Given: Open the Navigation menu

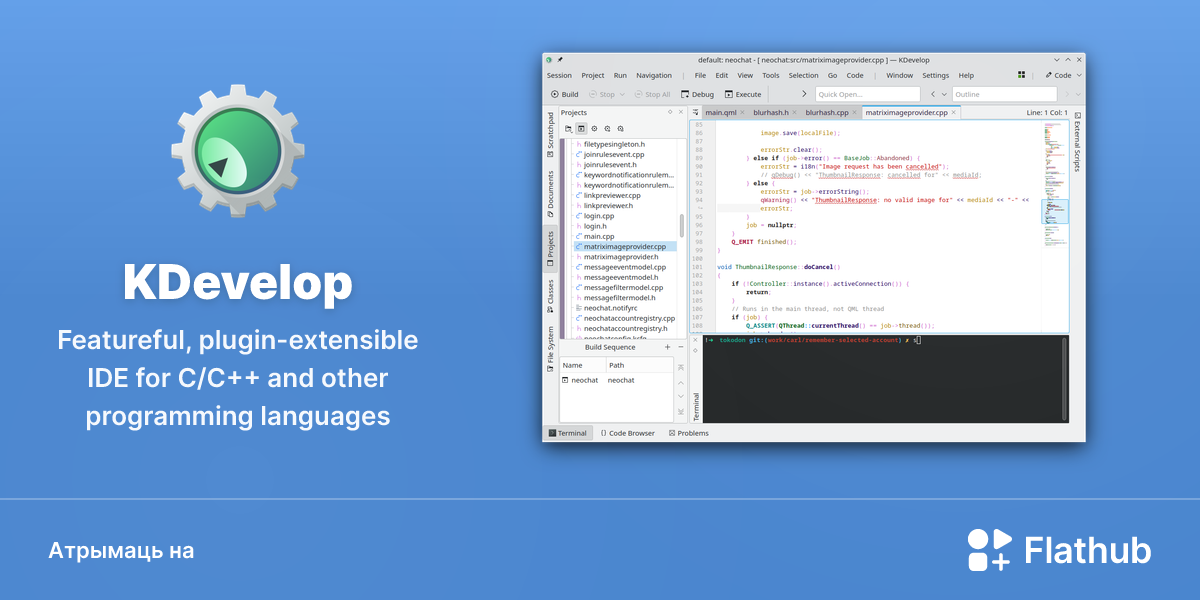Looking at the screenshot, I should click(654, 75).
